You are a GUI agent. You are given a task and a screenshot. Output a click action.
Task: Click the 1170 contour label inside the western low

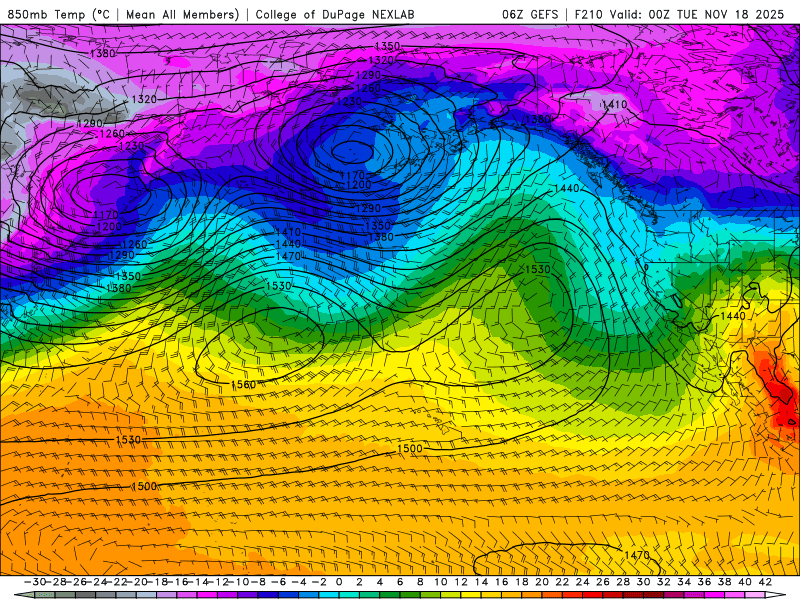coord(106,215)
